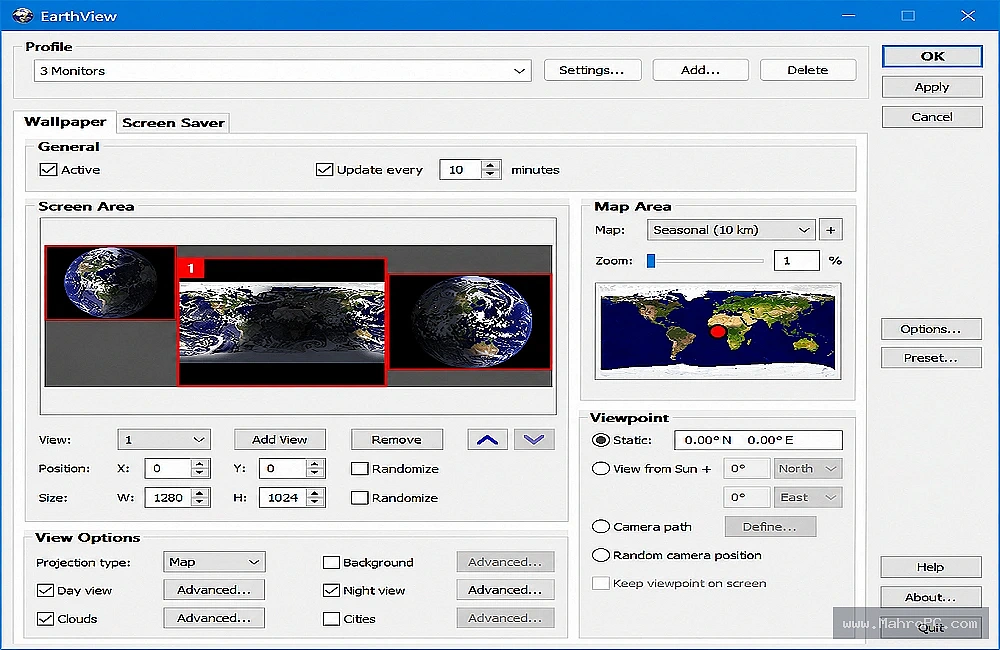
Task: Click the Cancel button
Action: click(x=932, y=117)
